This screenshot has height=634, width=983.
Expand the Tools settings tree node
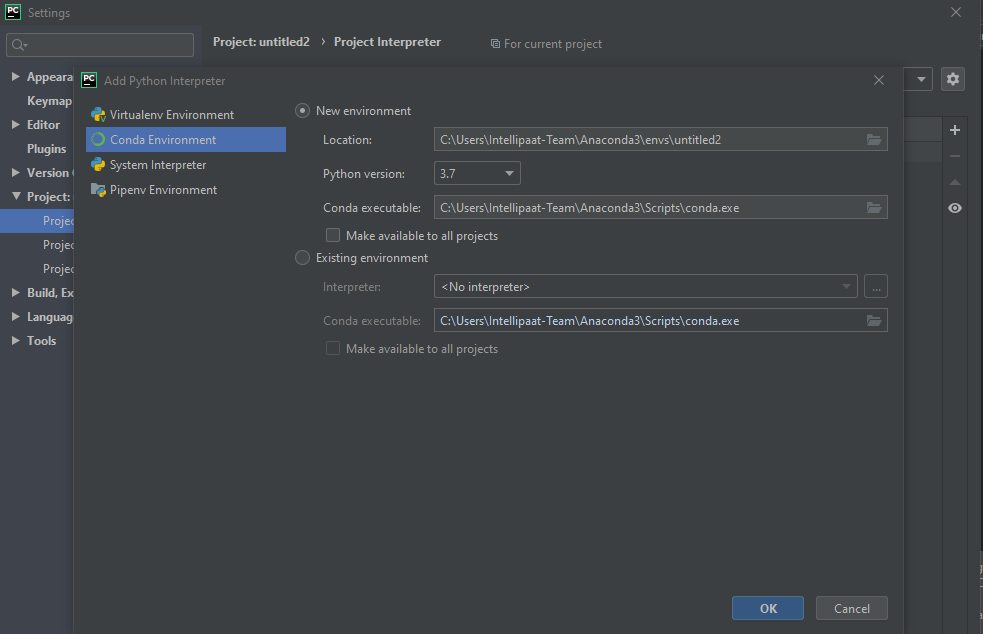15,341
